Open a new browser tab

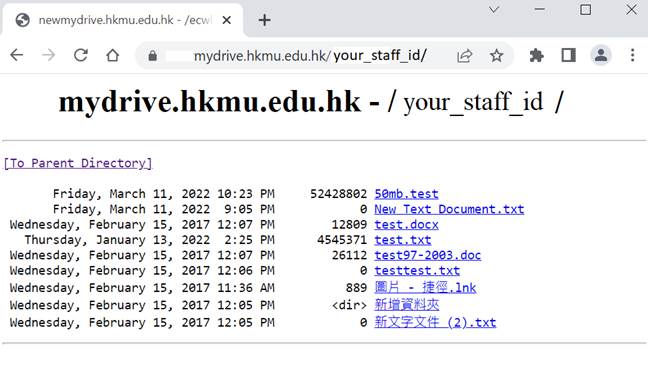pyautogui.click(x=264, y=20)
